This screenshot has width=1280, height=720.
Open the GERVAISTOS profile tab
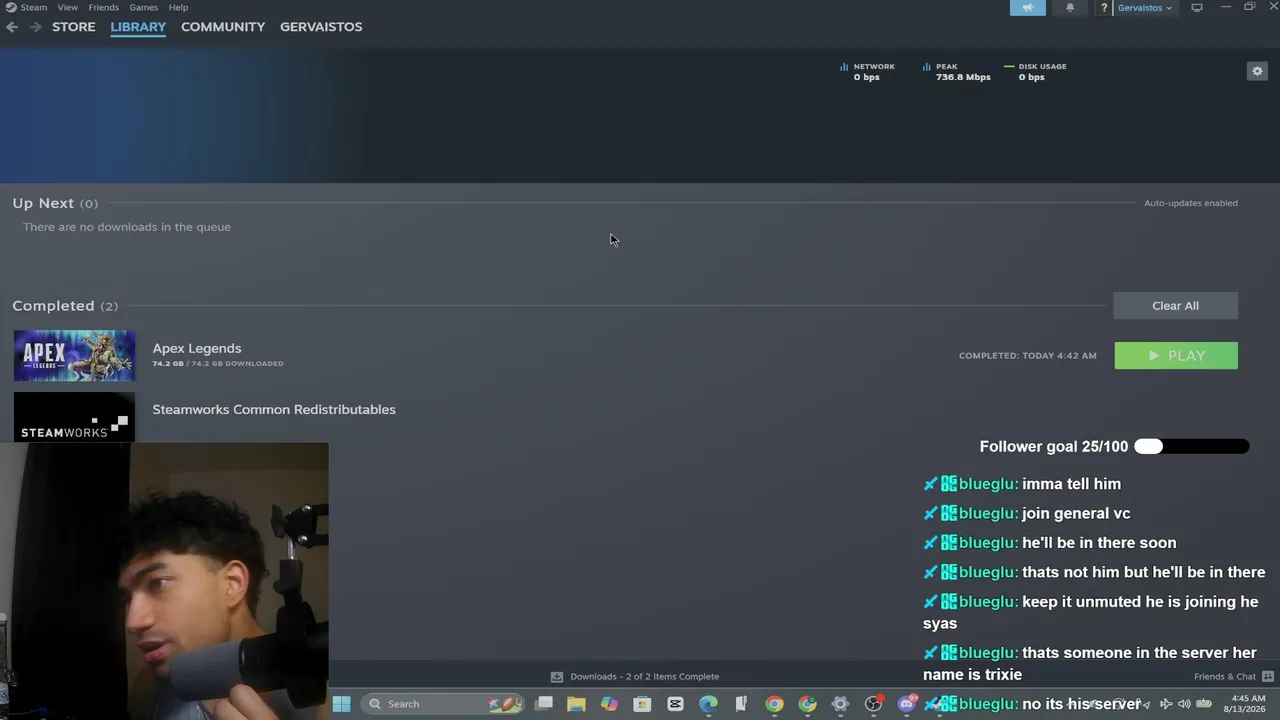coord(321,27)
